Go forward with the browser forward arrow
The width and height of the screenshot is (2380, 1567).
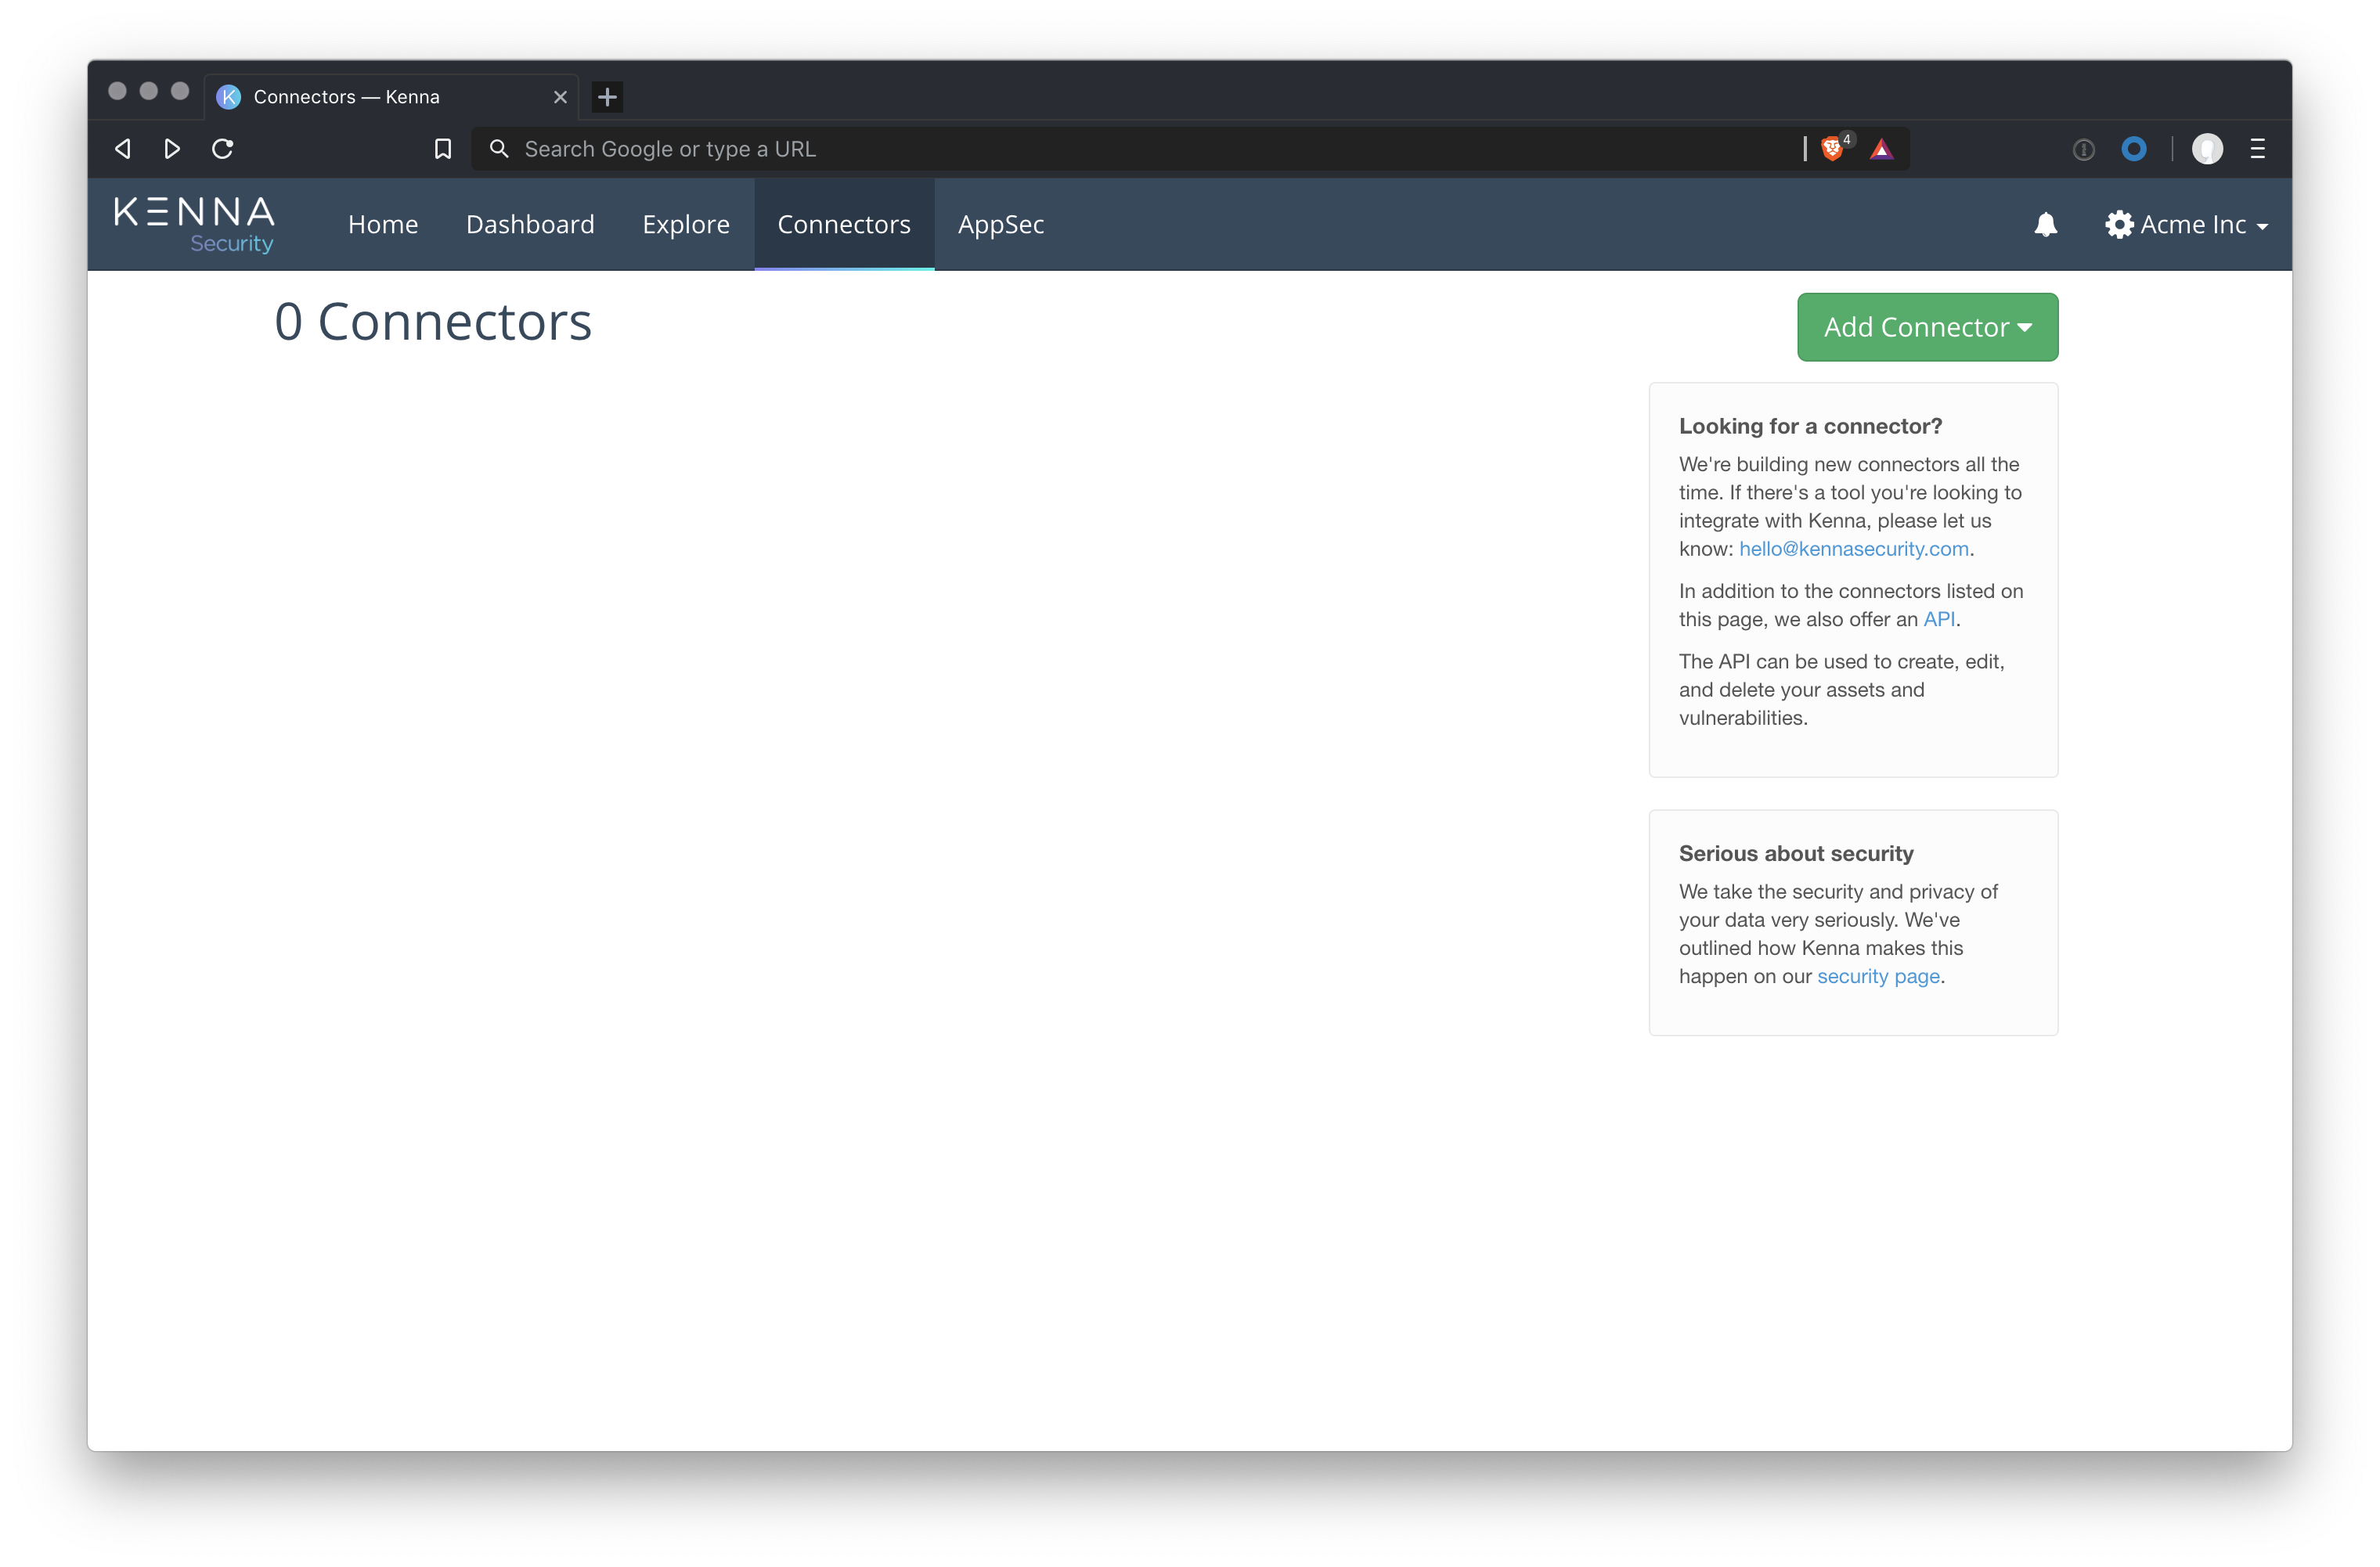click(172, 149)
